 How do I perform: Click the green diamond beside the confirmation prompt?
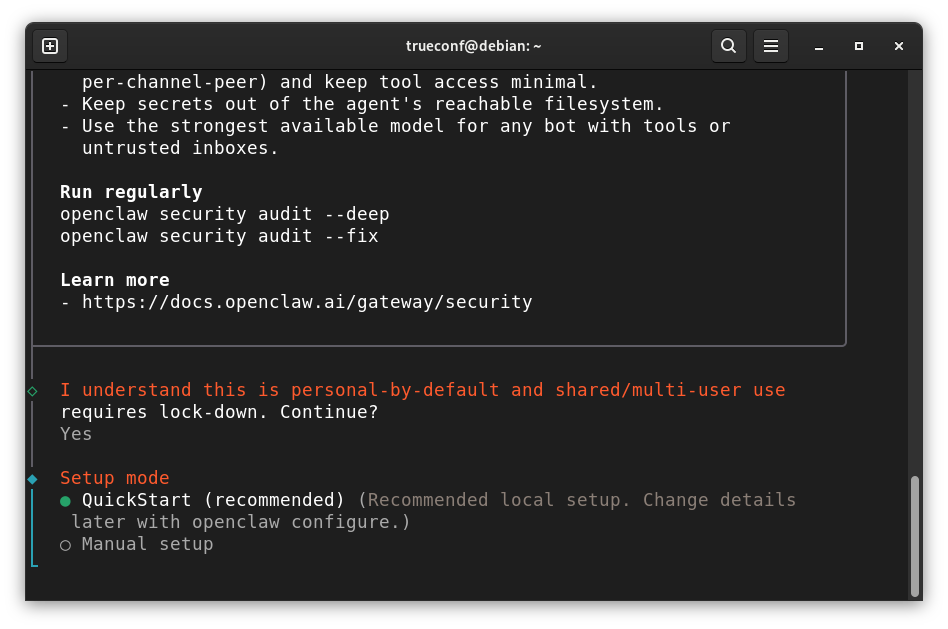(33, 391)
